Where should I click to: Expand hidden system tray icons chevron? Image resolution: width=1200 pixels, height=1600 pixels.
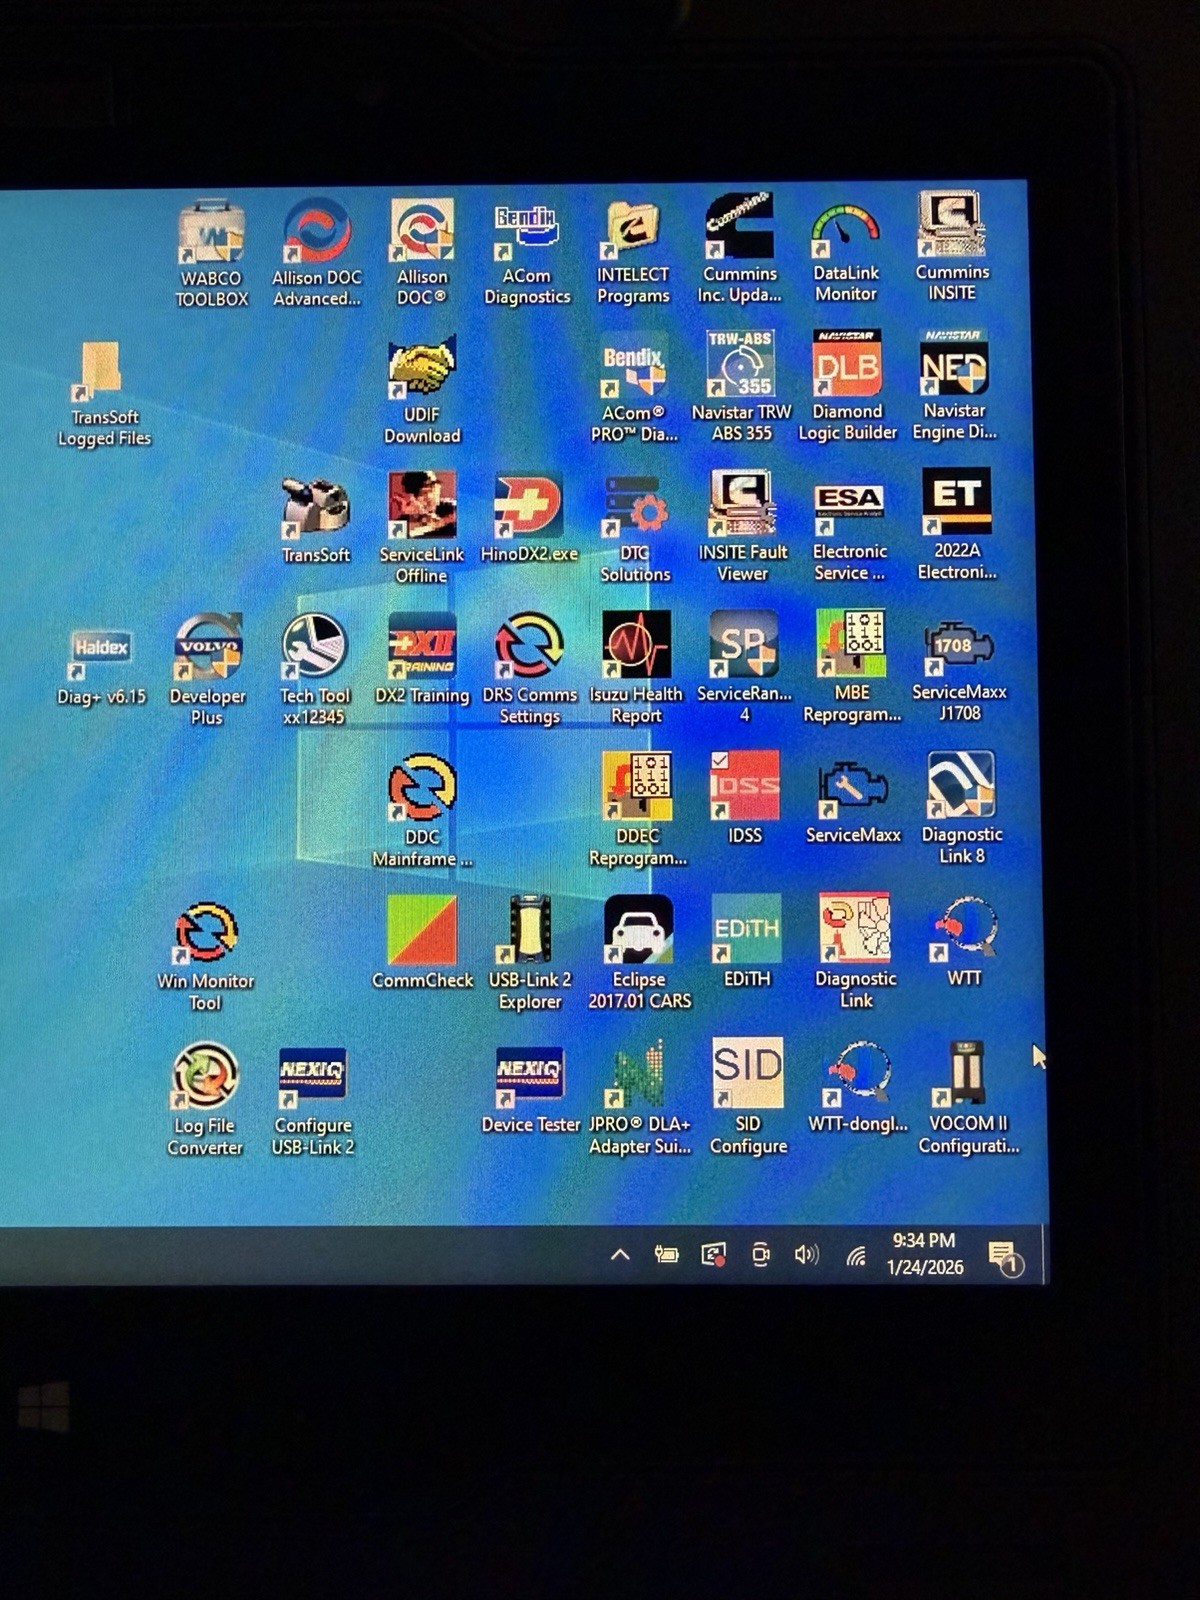click(x=620, y=1254)
